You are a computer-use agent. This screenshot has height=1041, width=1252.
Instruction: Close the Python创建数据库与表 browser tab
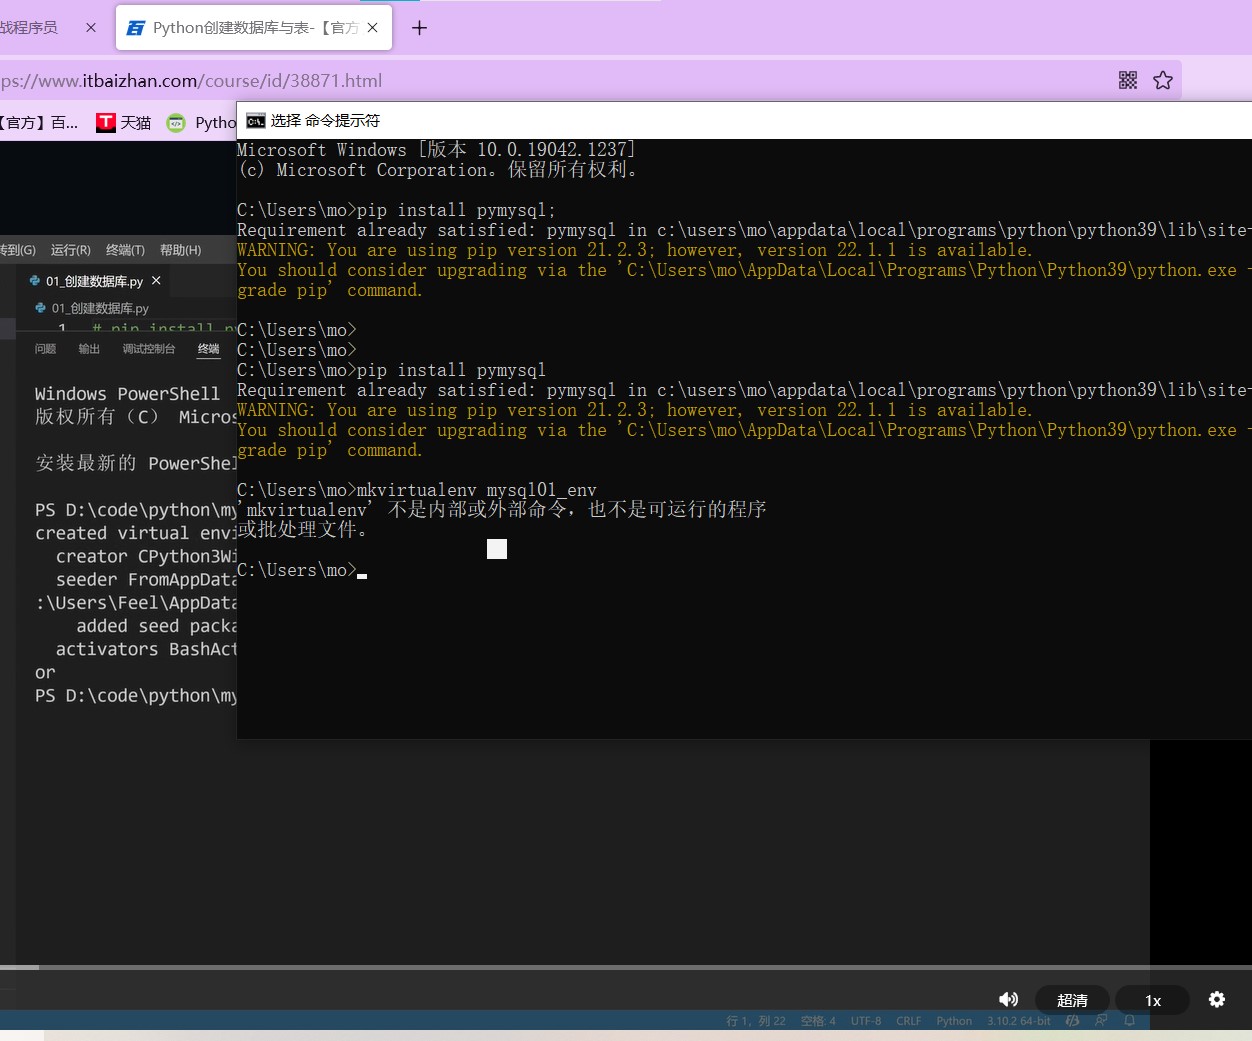click(x=373, y=28)
